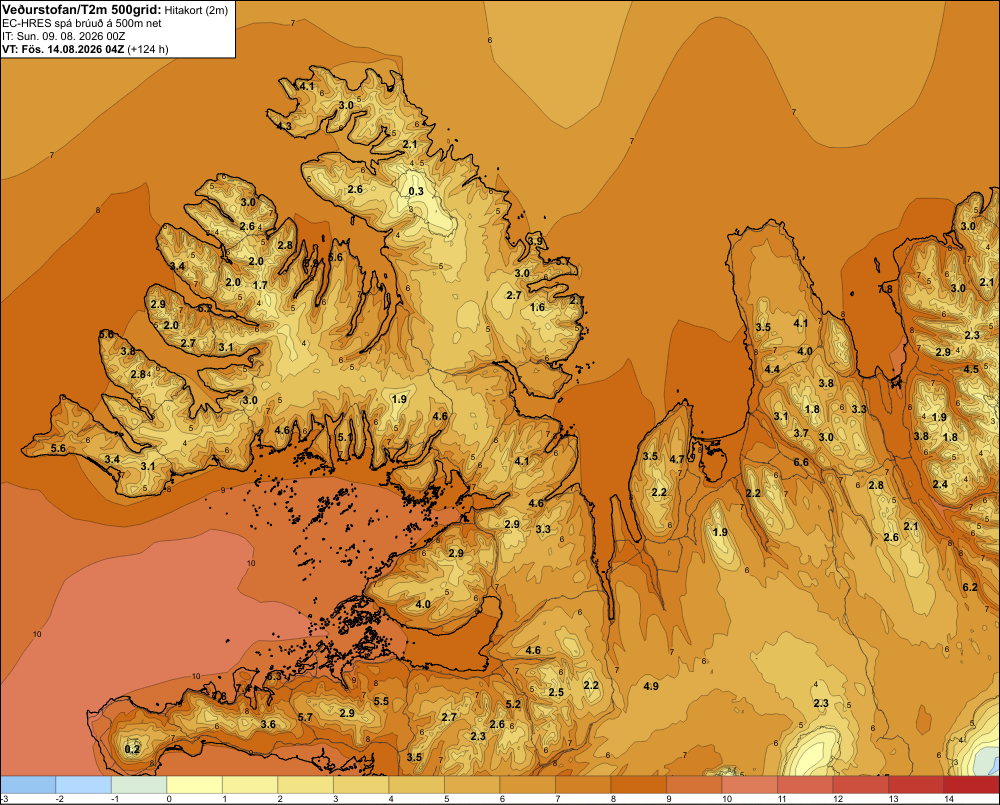Screen dimensions: 1000x805
Task: Click the 5.5 temperature value on the map
Action: pyautogui.click(x=381, y=702)
